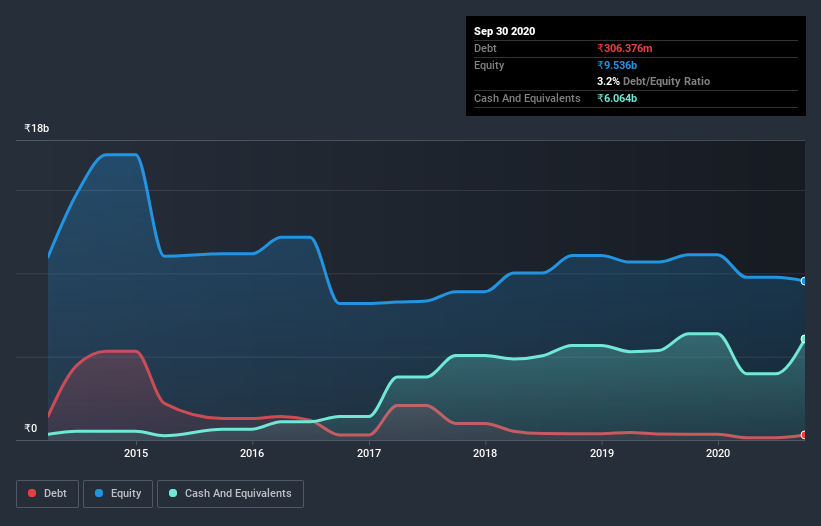Click the tooltip's Debt row label
This screenshot has width=821, height=526.
pos(485,48)
